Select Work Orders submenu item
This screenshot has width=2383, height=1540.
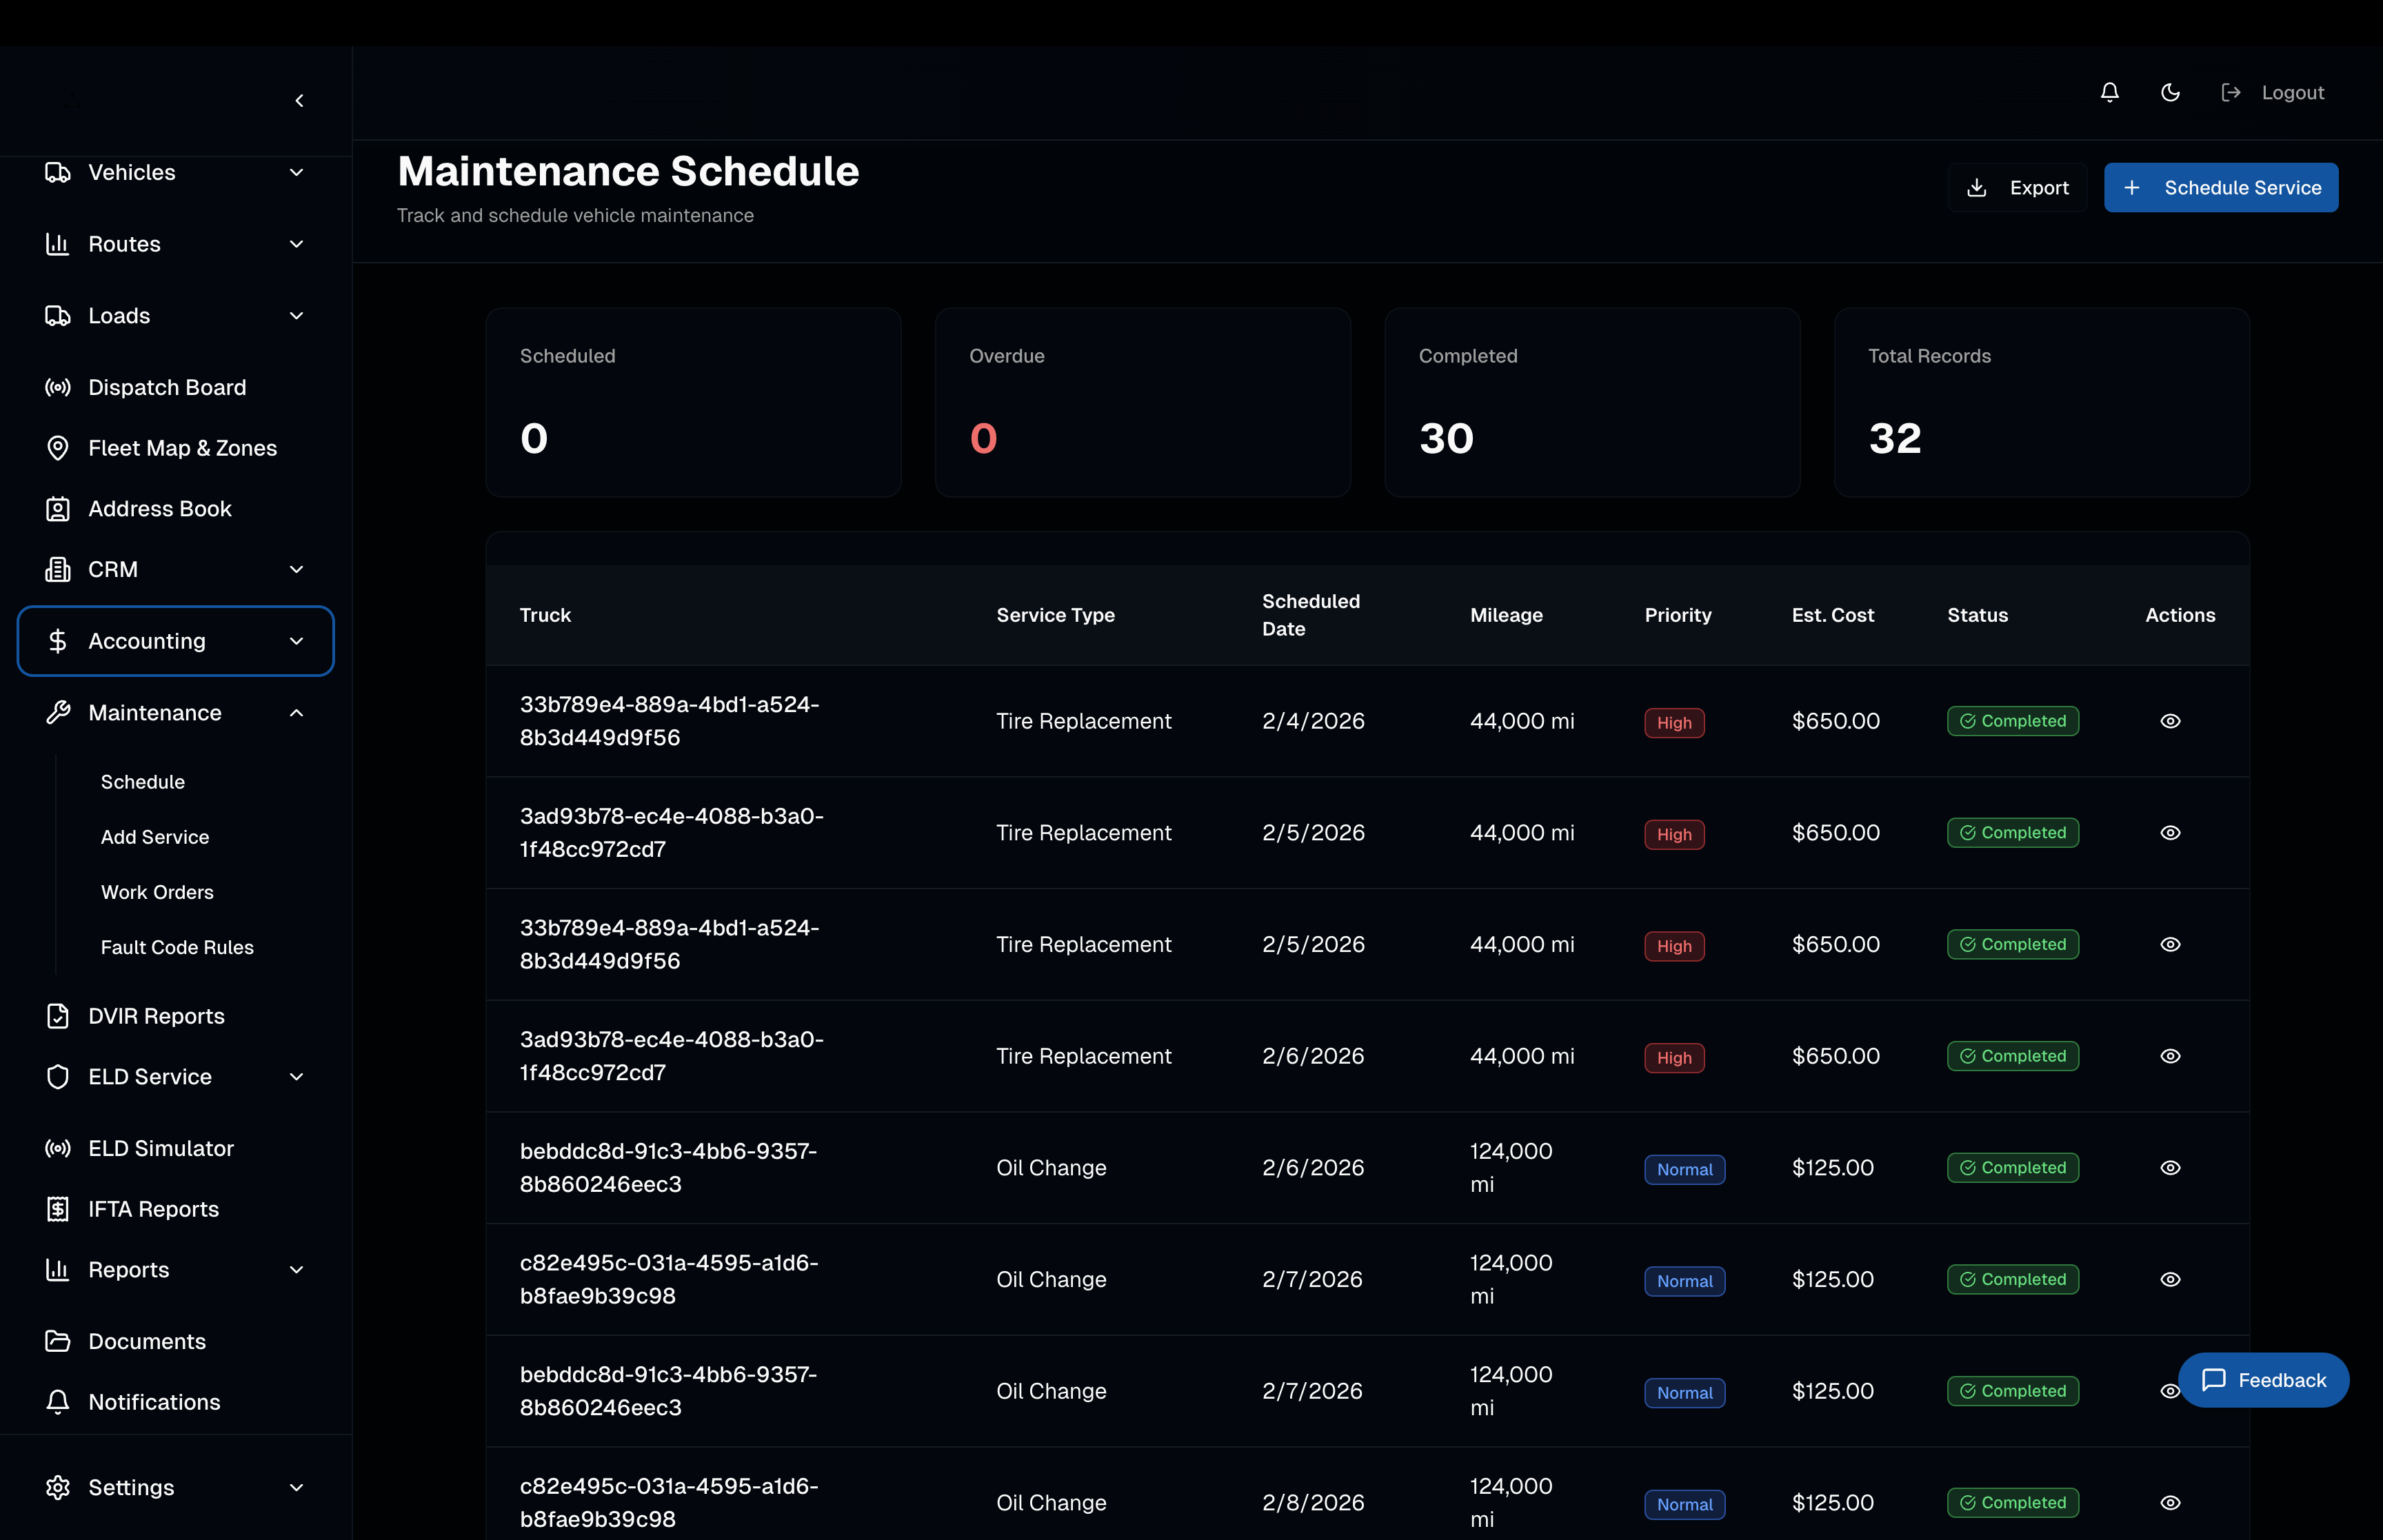coord(157,892)
